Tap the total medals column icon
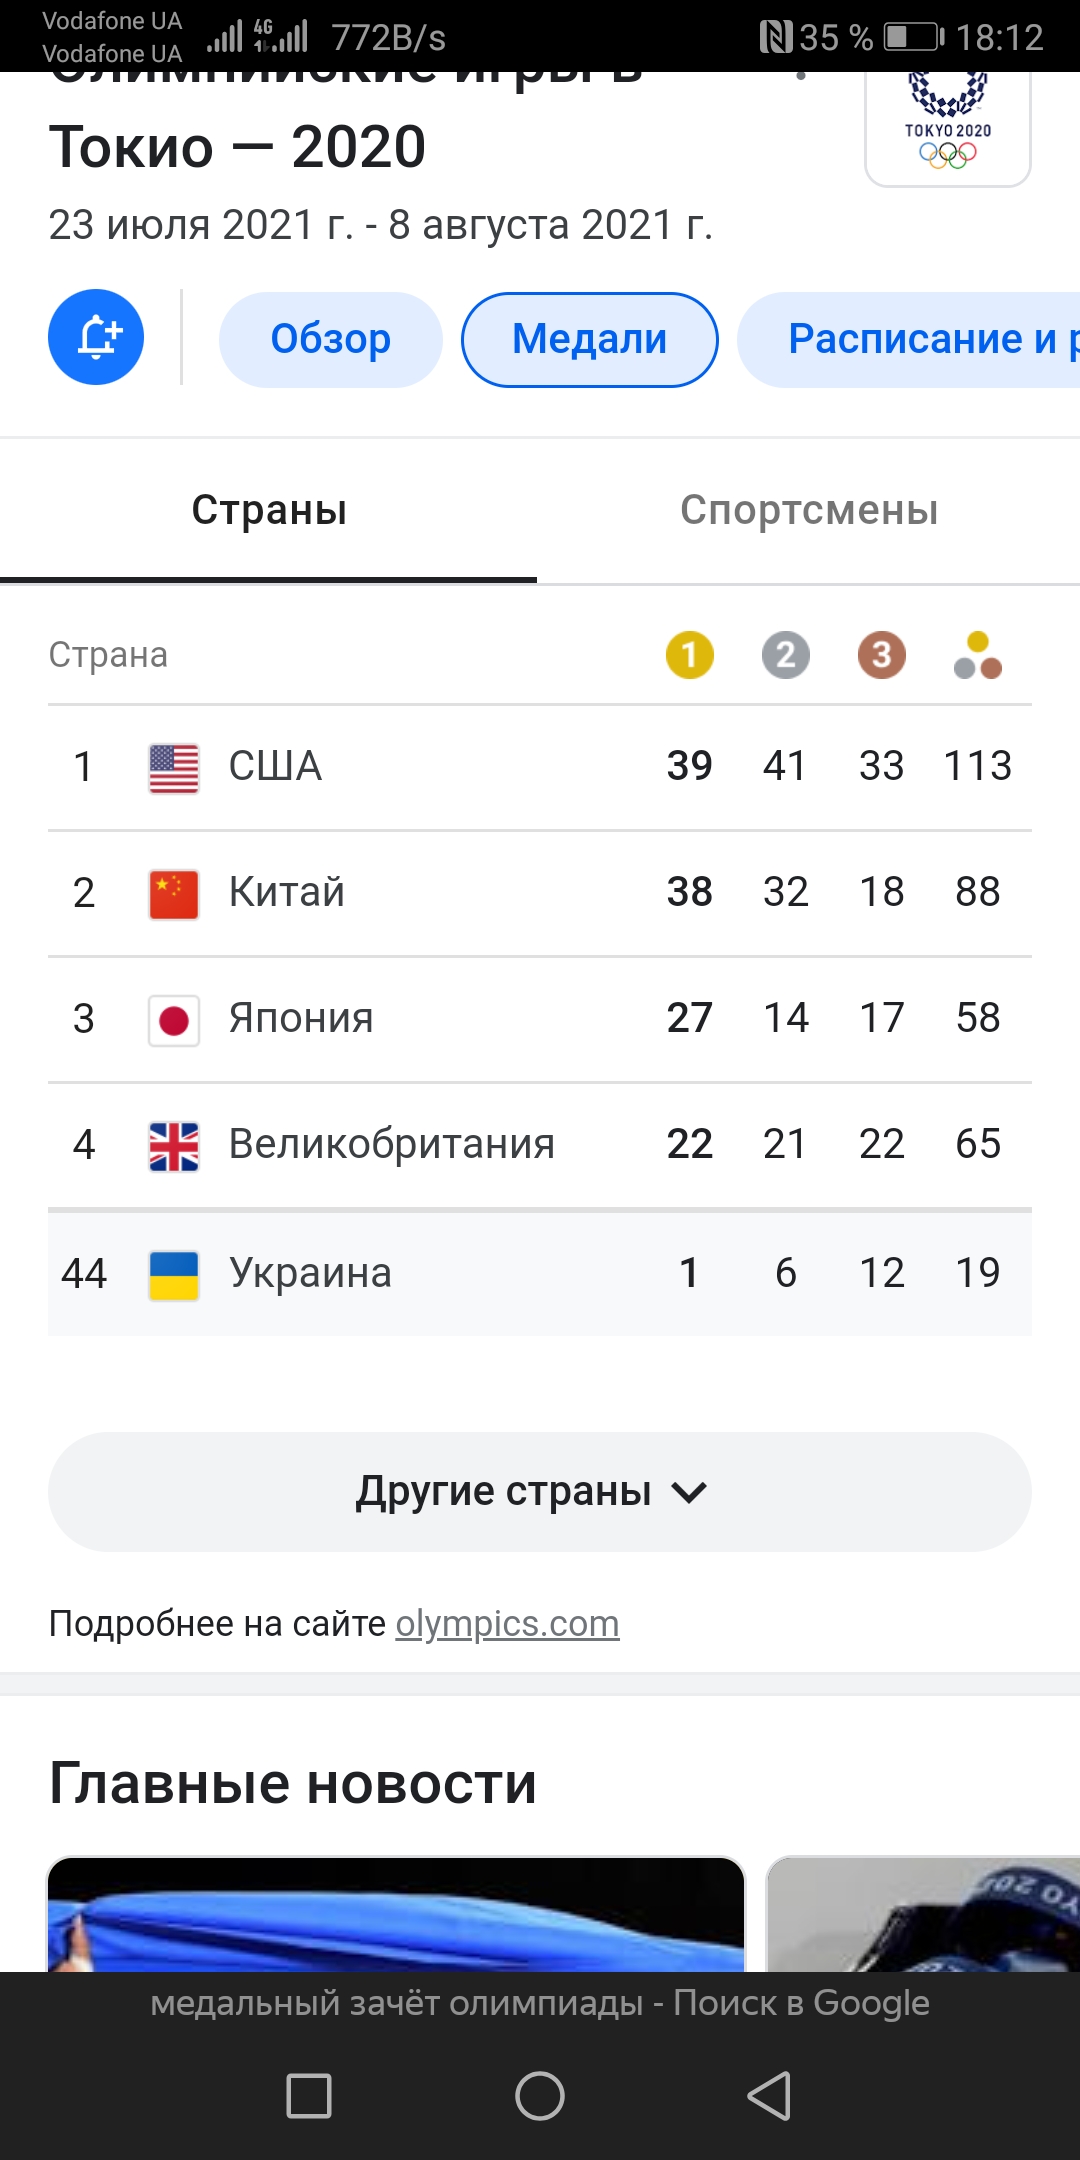1080x2160 pixels. pos(977,655)
